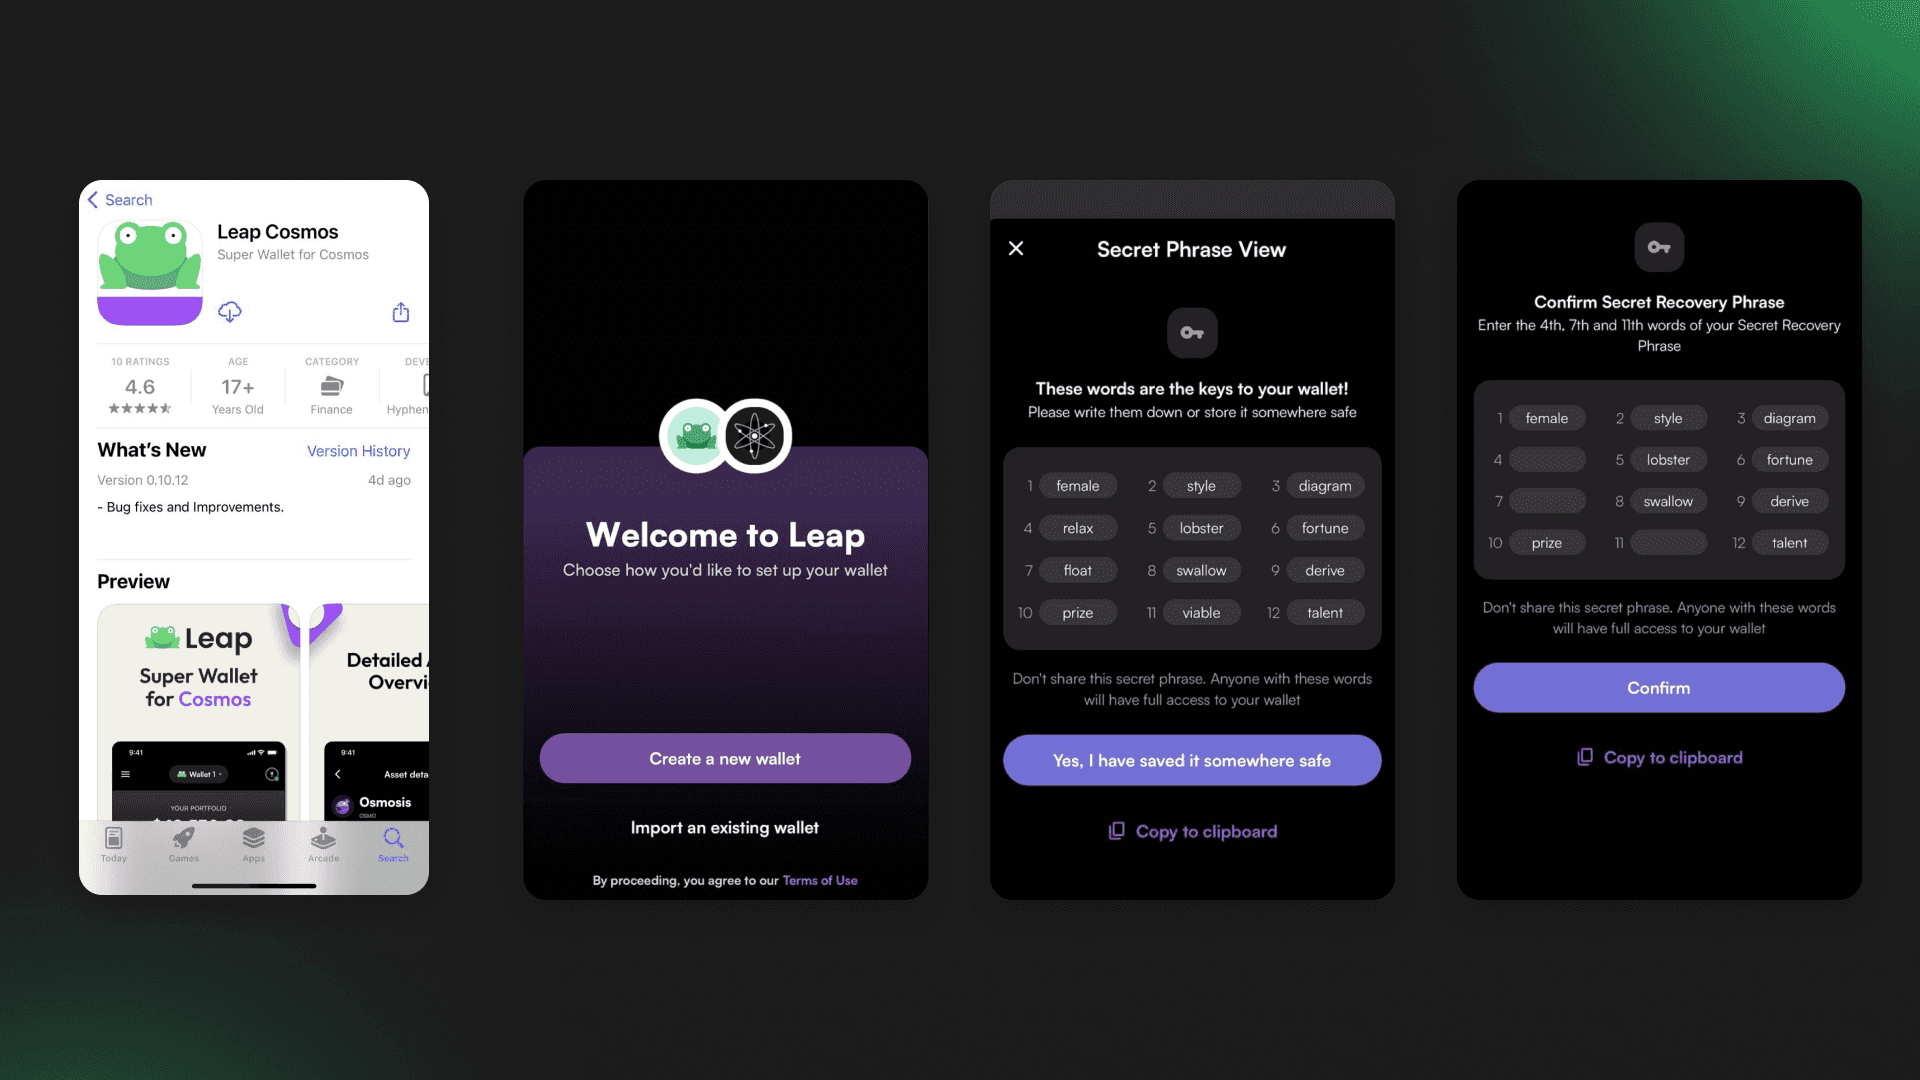
Task: Tap the Leap Cosmos frog icon
Action: coord(149,274)
